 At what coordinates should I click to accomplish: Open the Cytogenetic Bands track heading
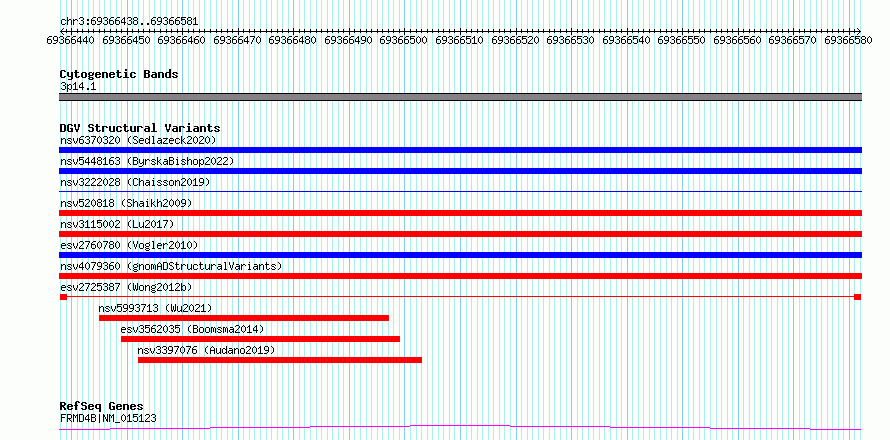[x=119, y=74]
